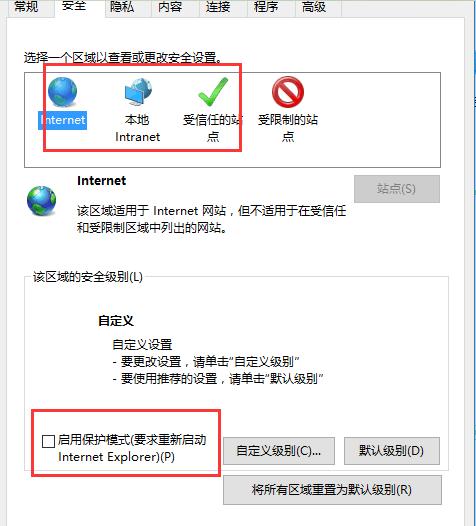Switch to the 程序 tab
Screen dimensions: 476x526
click(266, 7)
